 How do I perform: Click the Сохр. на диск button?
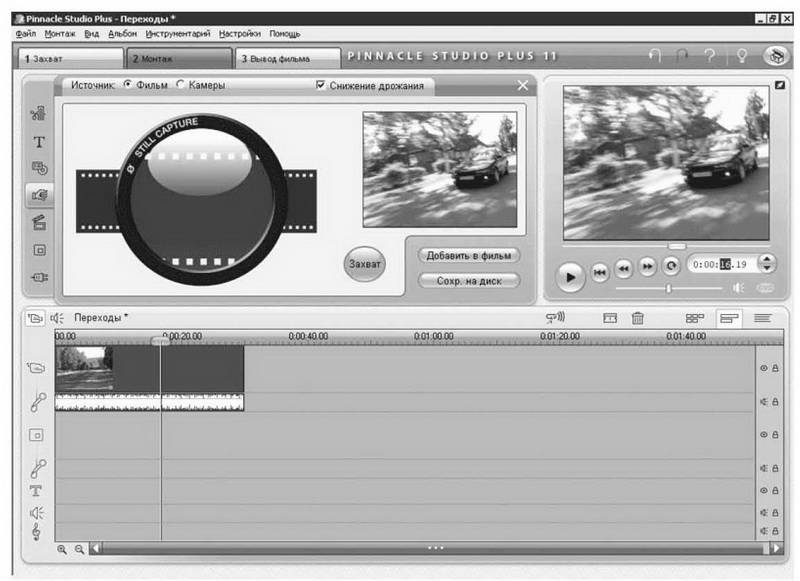(x=469, y=281)
